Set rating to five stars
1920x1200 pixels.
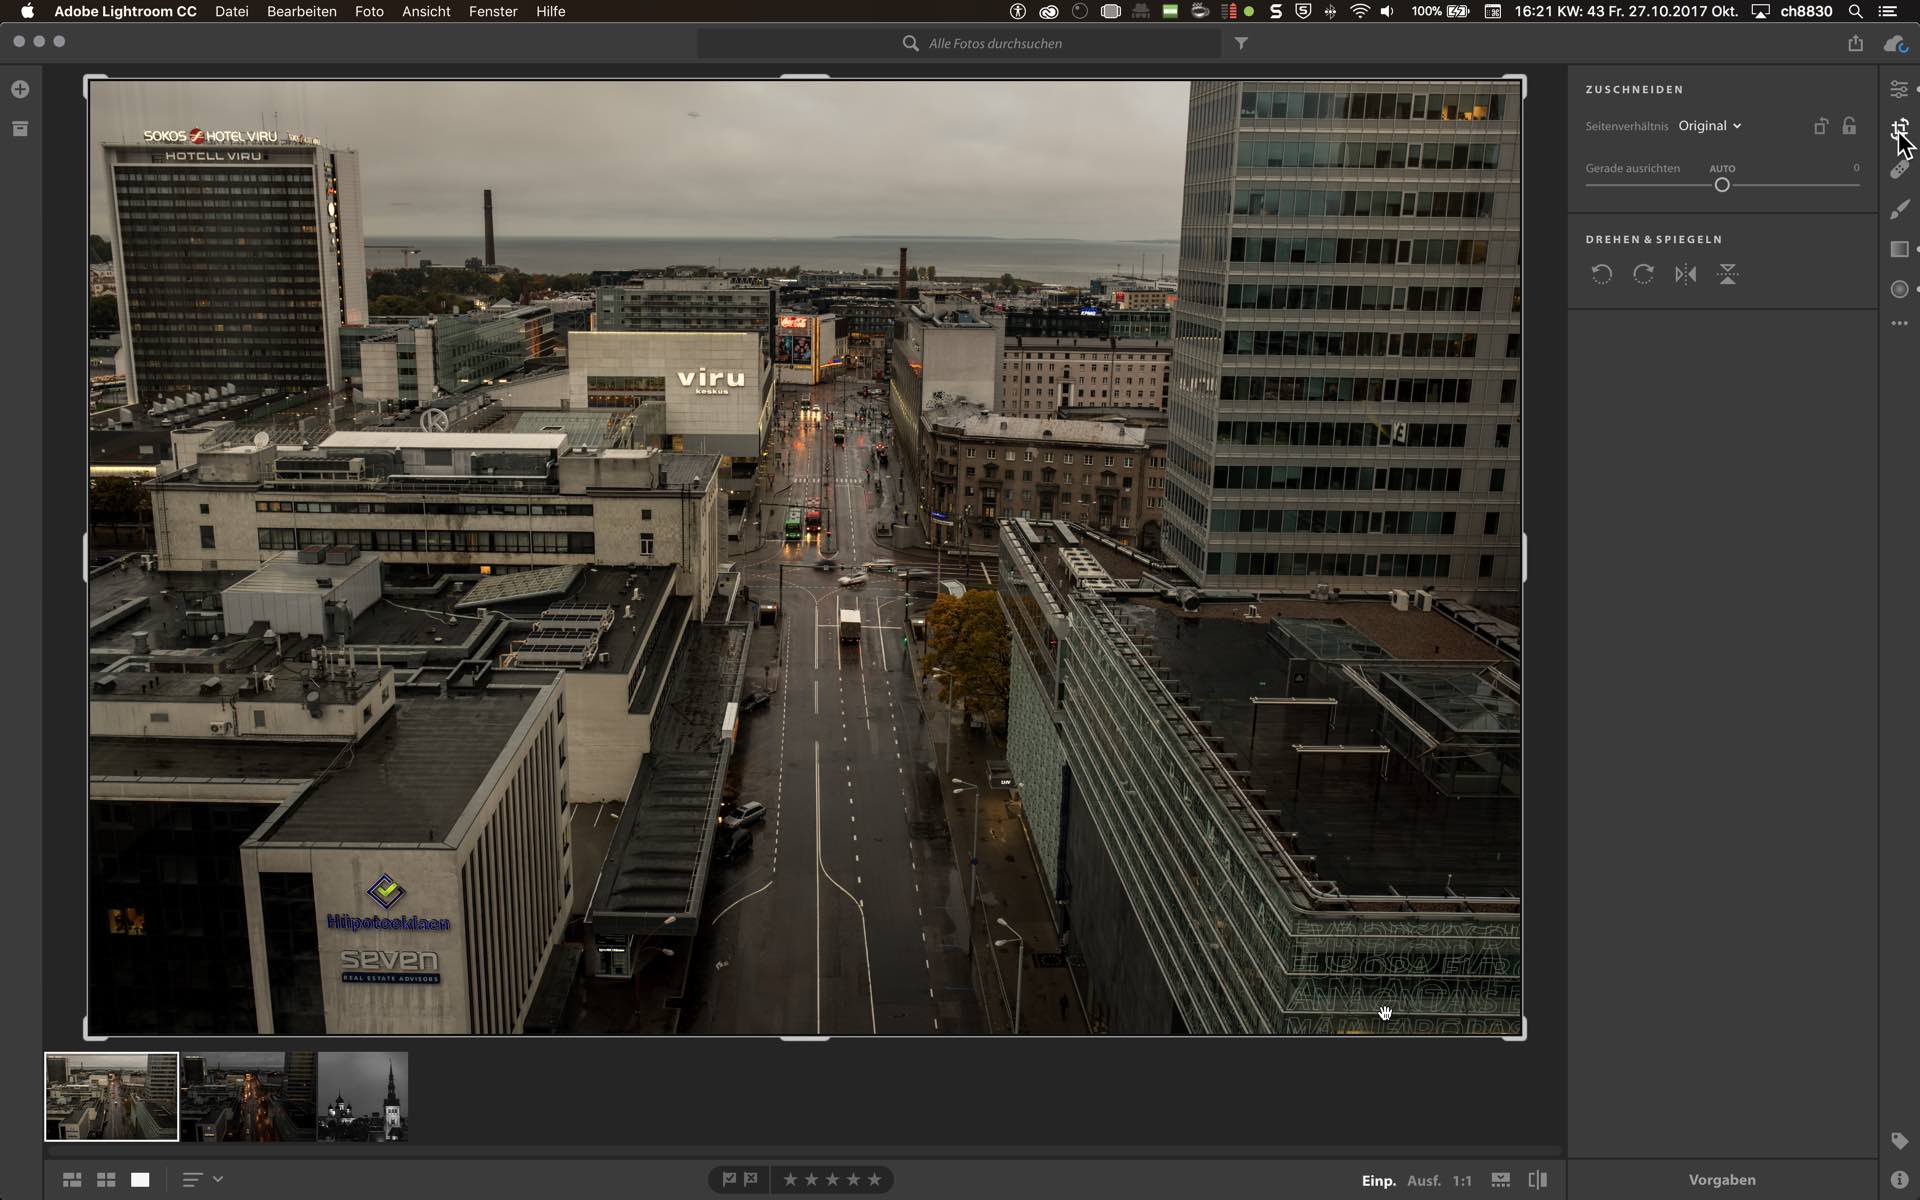(874, 1180)
